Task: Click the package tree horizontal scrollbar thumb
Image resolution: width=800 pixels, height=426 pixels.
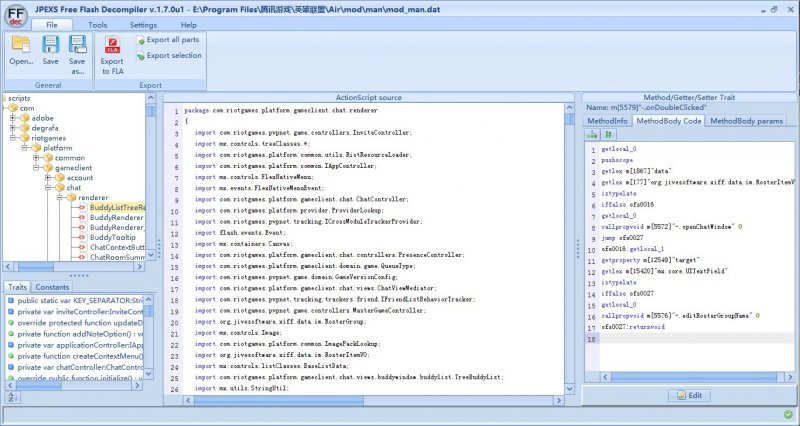Action: point(36,267)
